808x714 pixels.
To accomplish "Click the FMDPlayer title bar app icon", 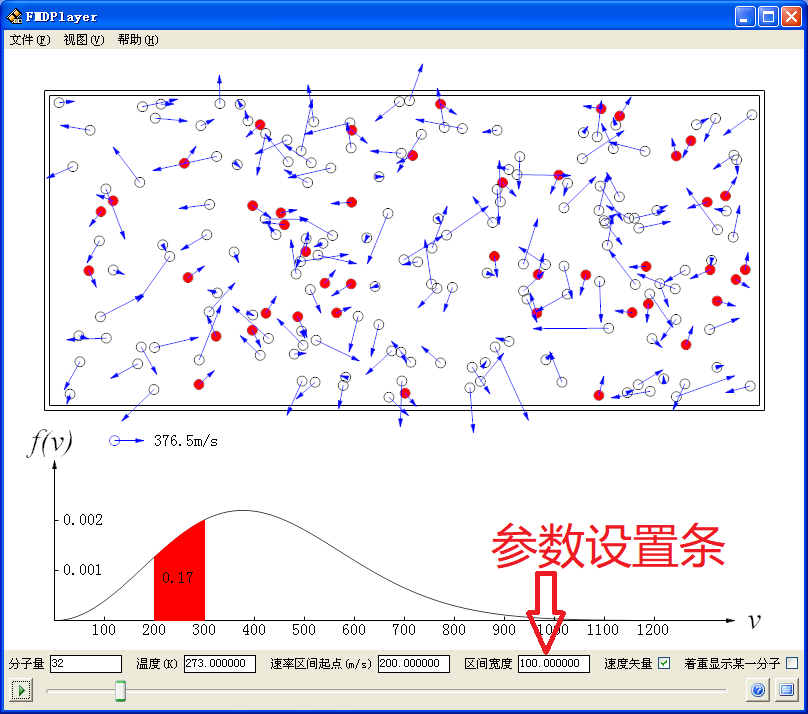I will point(14,16).
